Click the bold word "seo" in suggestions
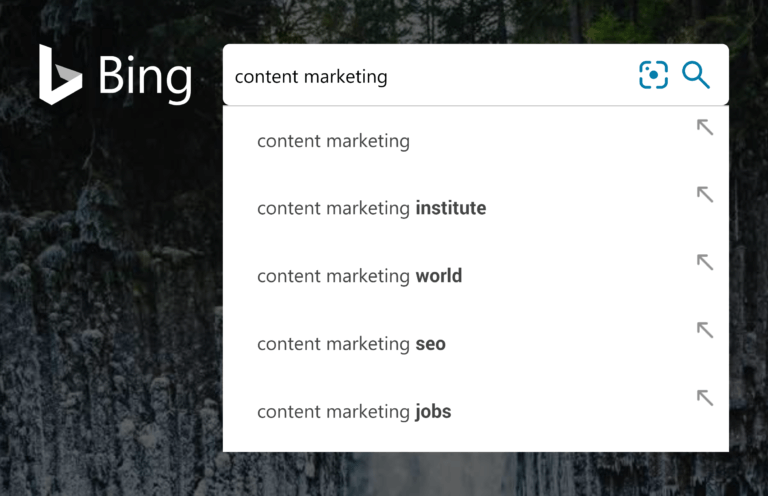The width and height of the screenshot is (768, 496). point(431,344)
